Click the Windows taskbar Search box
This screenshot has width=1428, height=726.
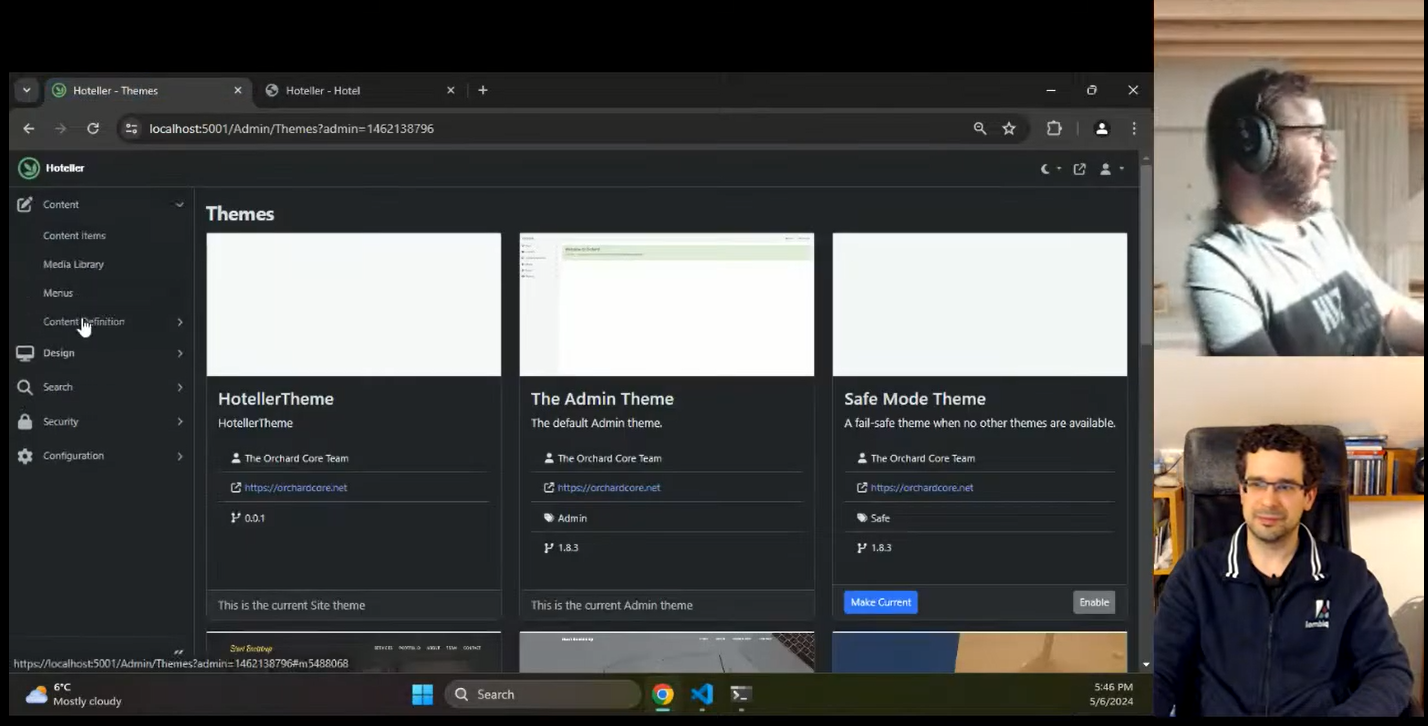543,694
